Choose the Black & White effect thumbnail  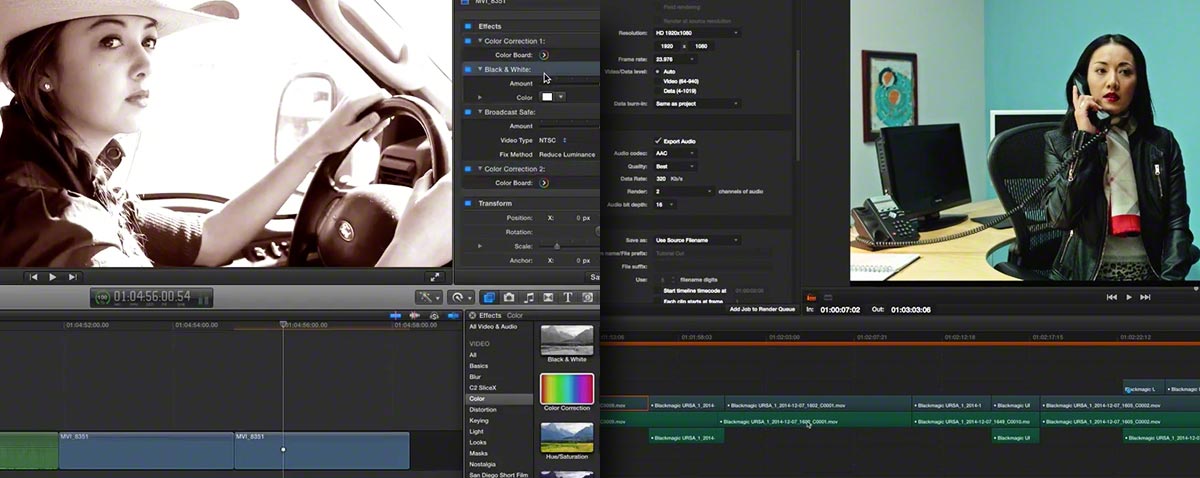click(567, 340)
